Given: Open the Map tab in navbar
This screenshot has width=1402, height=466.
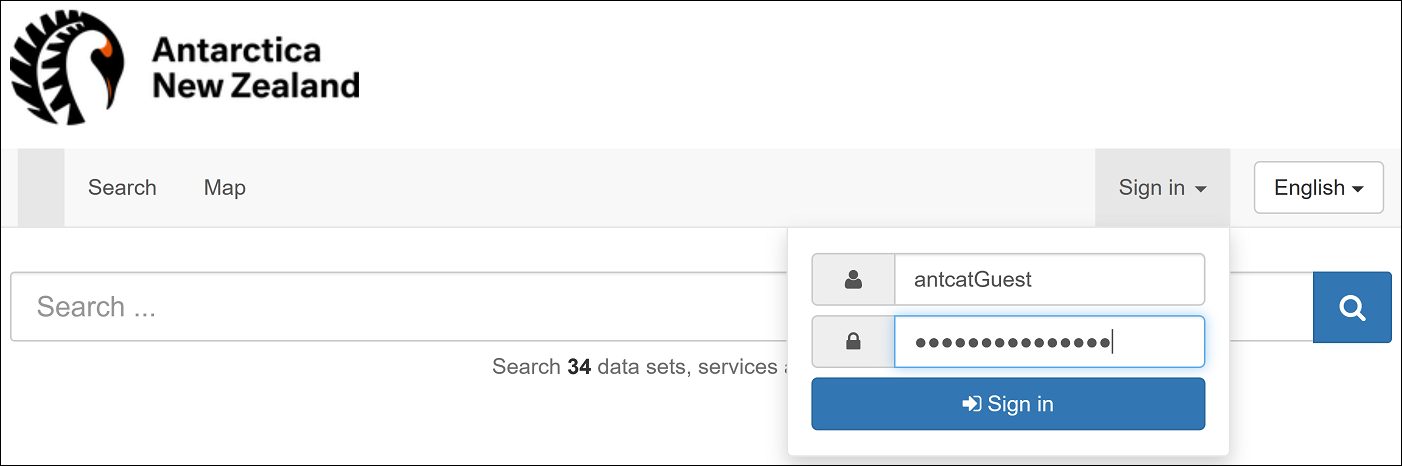Looking at the screenshot, I should coord(225,187).
